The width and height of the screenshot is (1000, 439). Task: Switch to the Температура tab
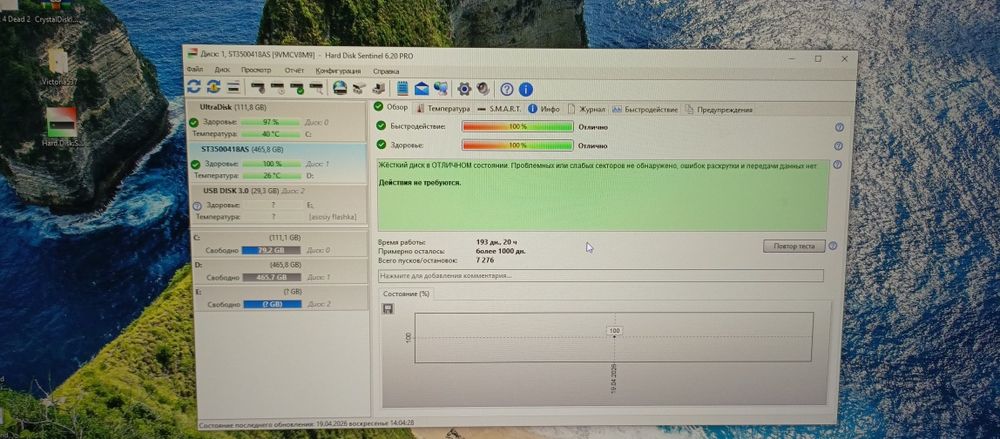tap(443, 109)
